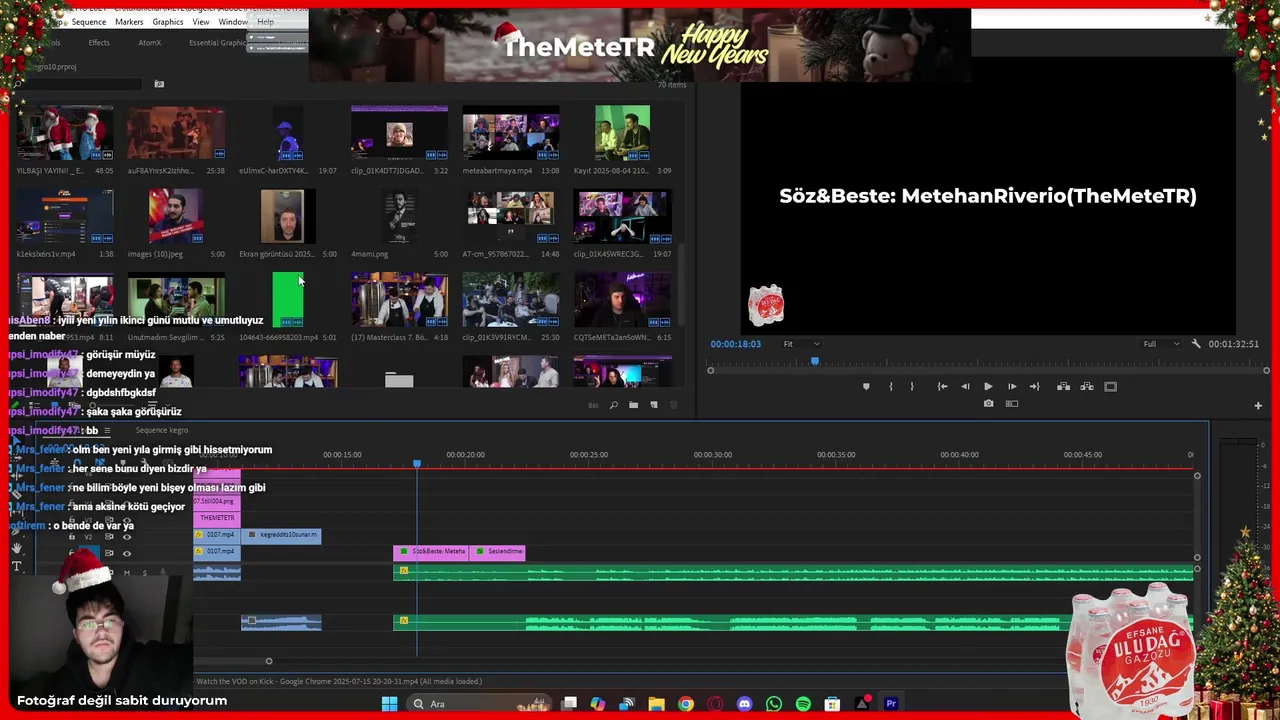Click the Program Monitor scrub bar playhead

click(815, 361)
